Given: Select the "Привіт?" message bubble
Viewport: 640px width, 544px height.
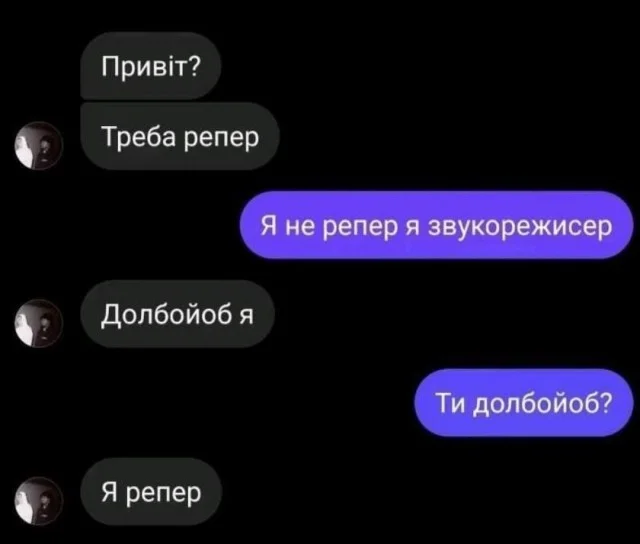Looking at the screenshot, I should 151,66.
